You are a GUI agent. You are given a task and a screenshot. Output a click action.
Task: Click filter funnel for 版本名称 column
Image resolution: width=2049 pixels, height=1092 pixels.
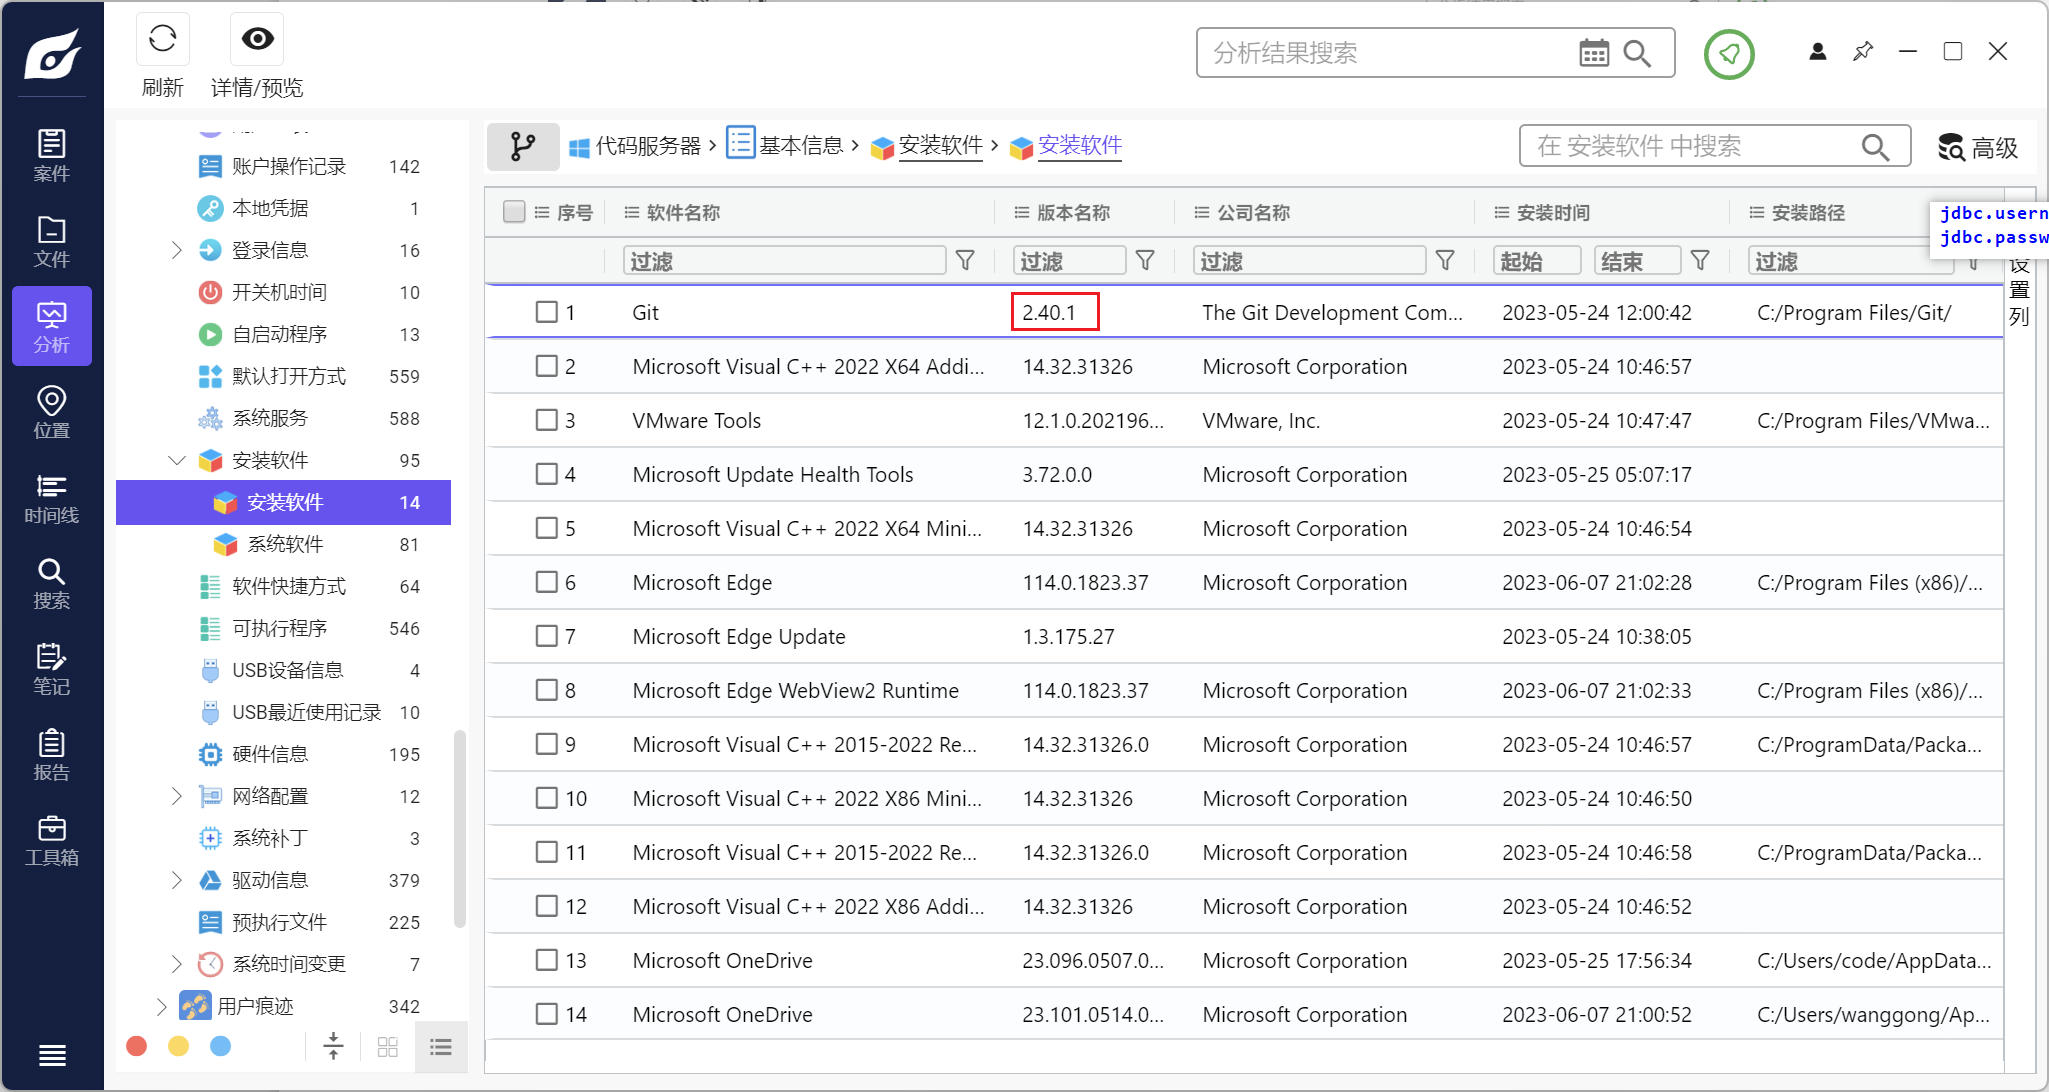click(x=1145, y=260)
